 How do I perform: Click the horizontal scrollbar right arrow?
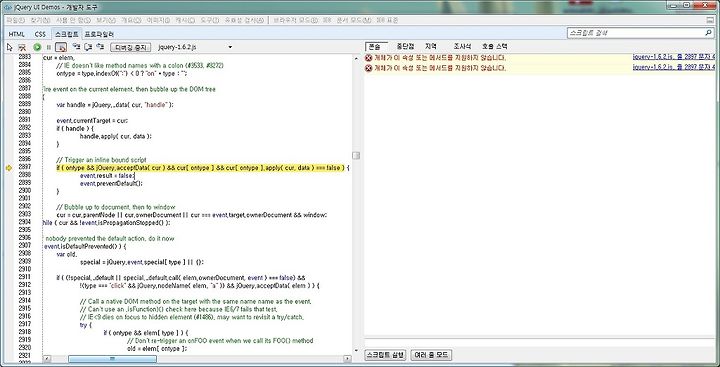pyautogui.click(x=347, y=359)
